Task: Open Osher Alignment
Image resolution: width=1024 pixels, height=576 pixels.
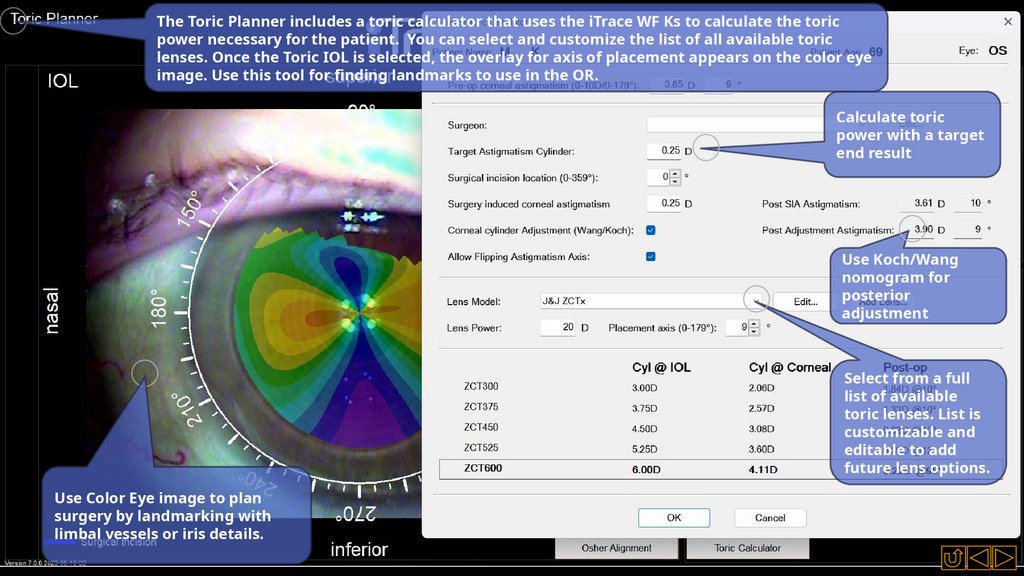Action: pos(616,548)
